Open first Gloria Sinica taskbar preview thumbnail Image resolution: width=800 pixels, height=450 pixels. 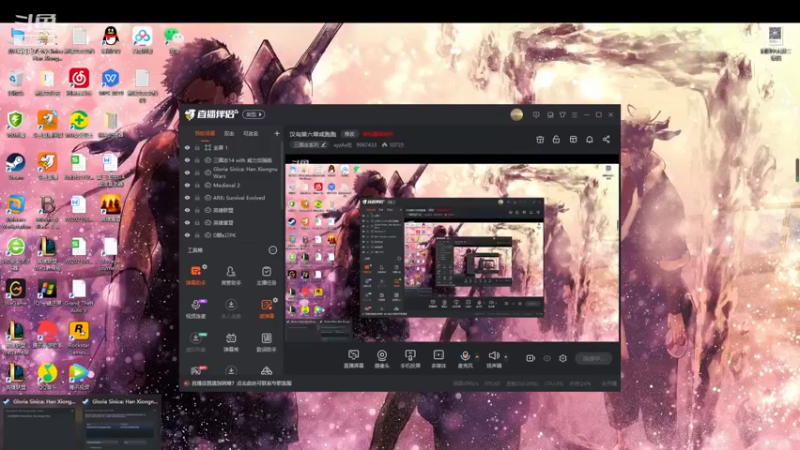tap(40, 423)
